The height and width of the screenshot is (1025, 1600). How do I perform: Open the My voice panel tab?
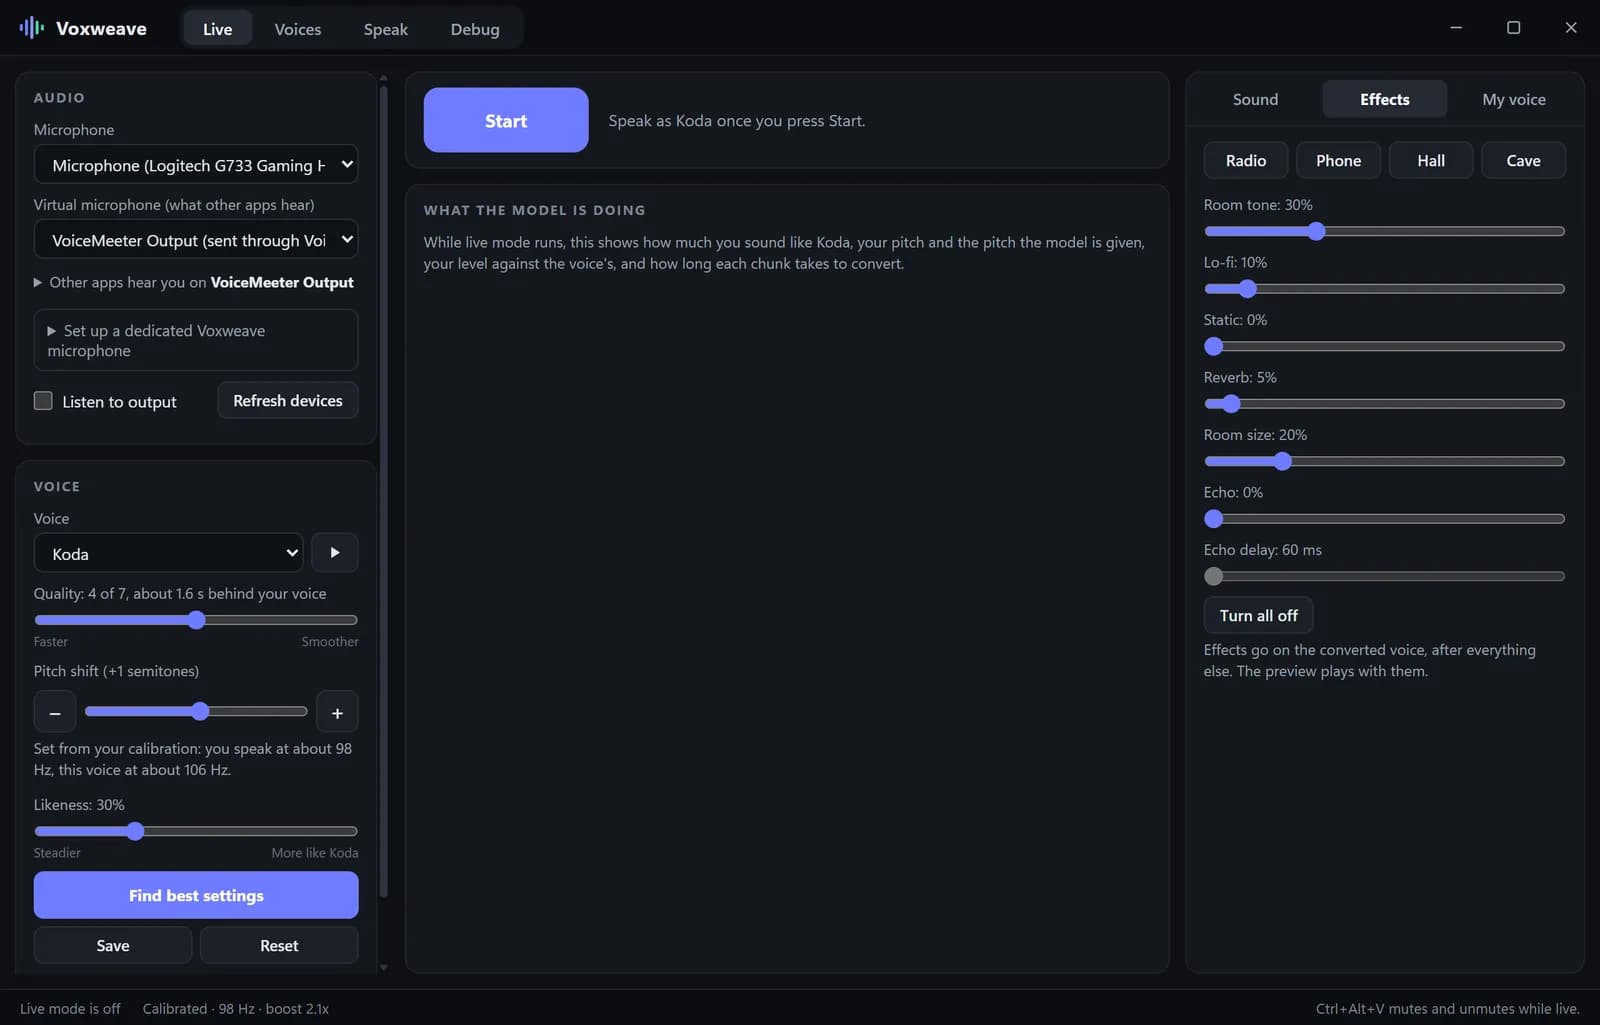click(x=1514, y=99)
